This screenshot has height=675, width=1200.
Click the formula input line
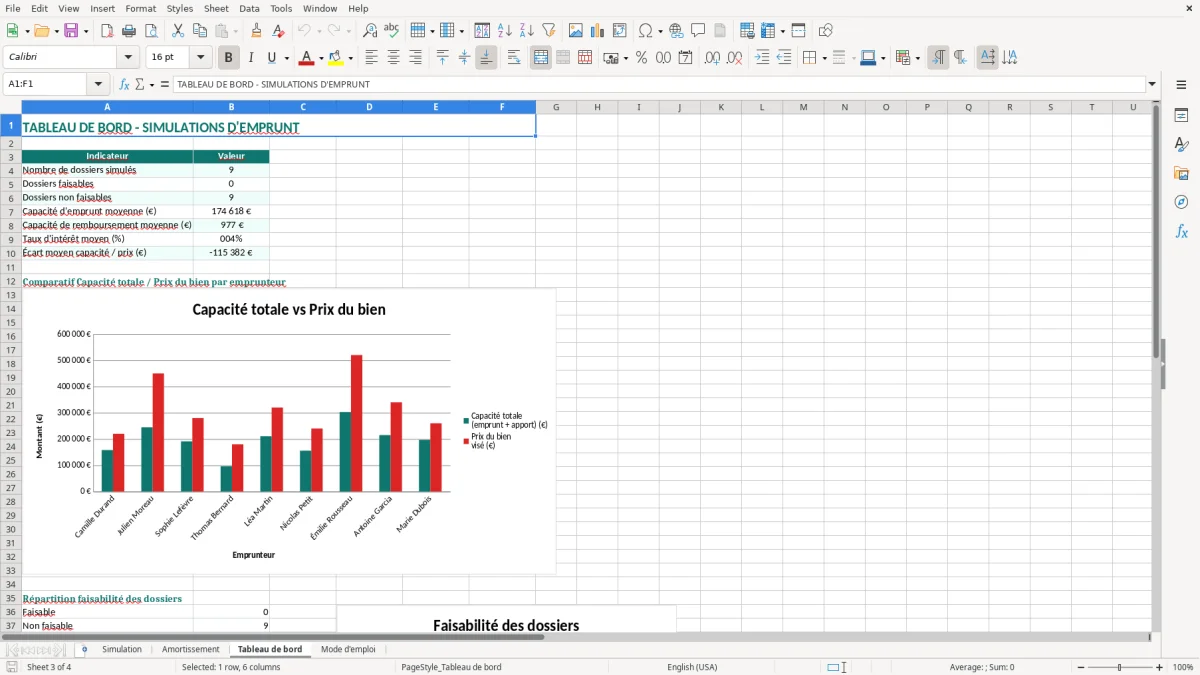[659, 85]
